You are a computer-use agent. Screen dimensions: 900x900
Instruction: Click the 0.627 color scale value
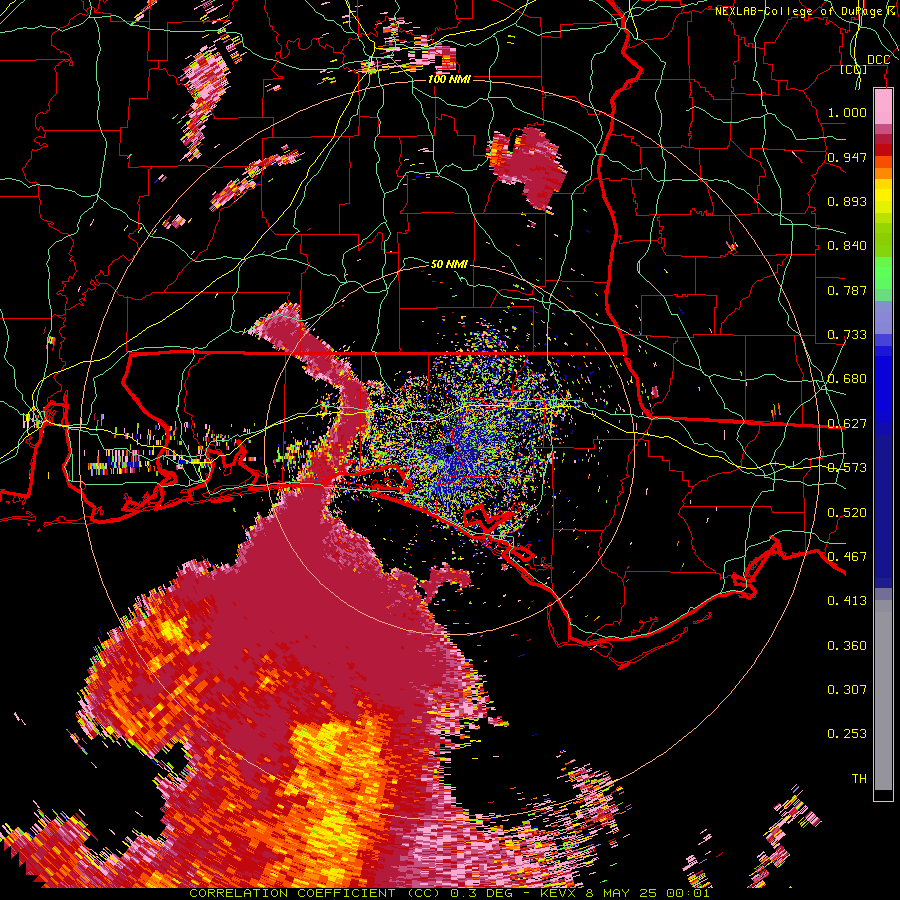(x=847, y=424)
